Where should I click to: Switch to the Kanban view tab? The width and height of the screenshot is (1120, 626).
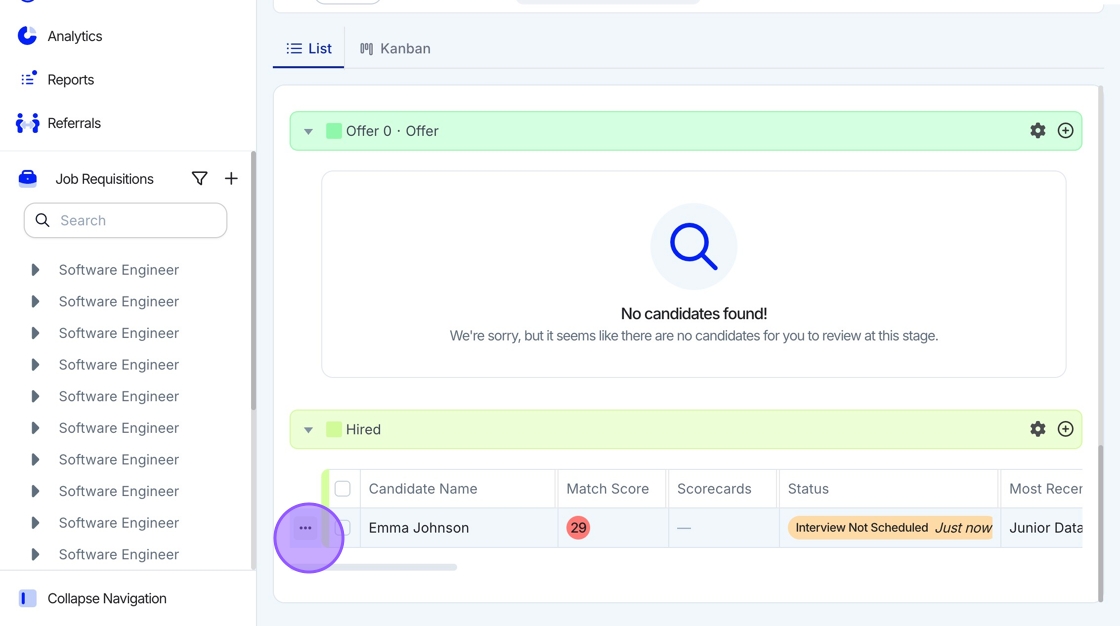pyautogui.click(x=396, y=48)
